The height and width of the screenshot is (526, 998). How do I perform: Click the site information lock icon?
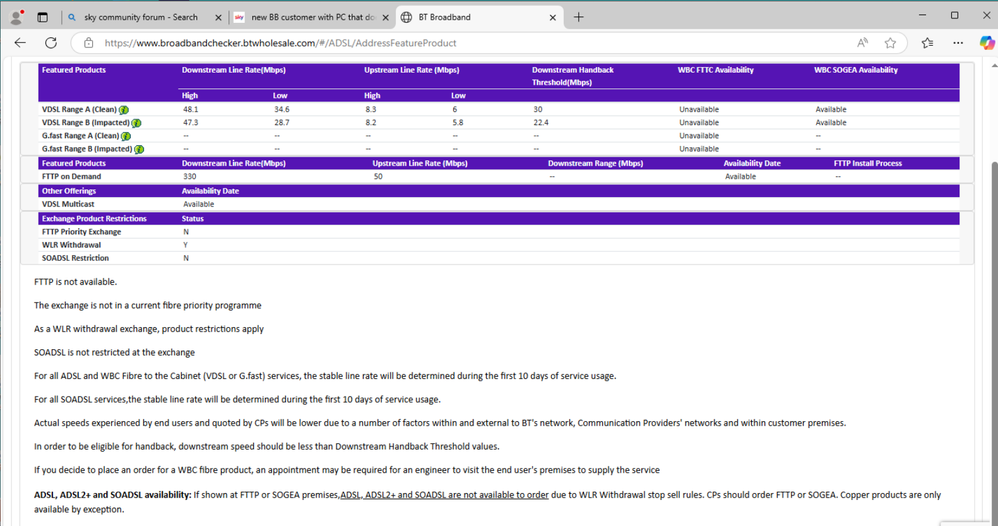click(x=88, y=43)
